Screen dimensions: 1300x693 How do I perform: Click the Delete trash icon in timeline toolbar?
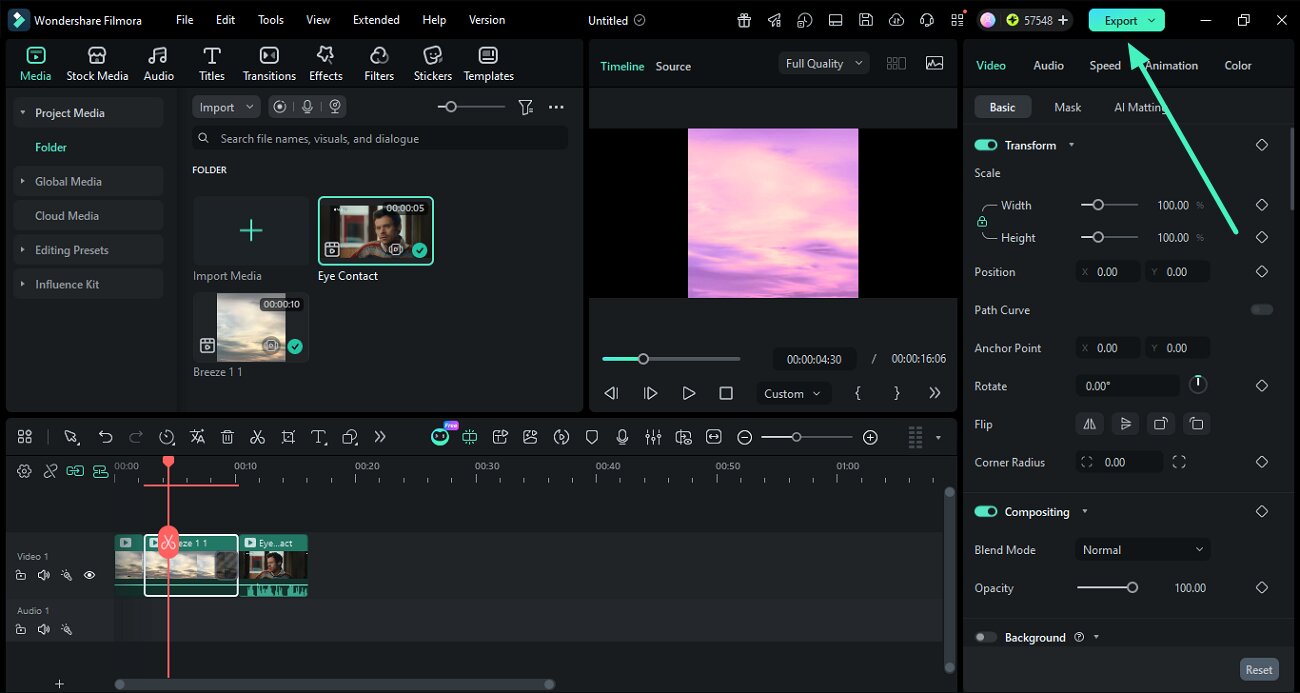click(227, 437)
